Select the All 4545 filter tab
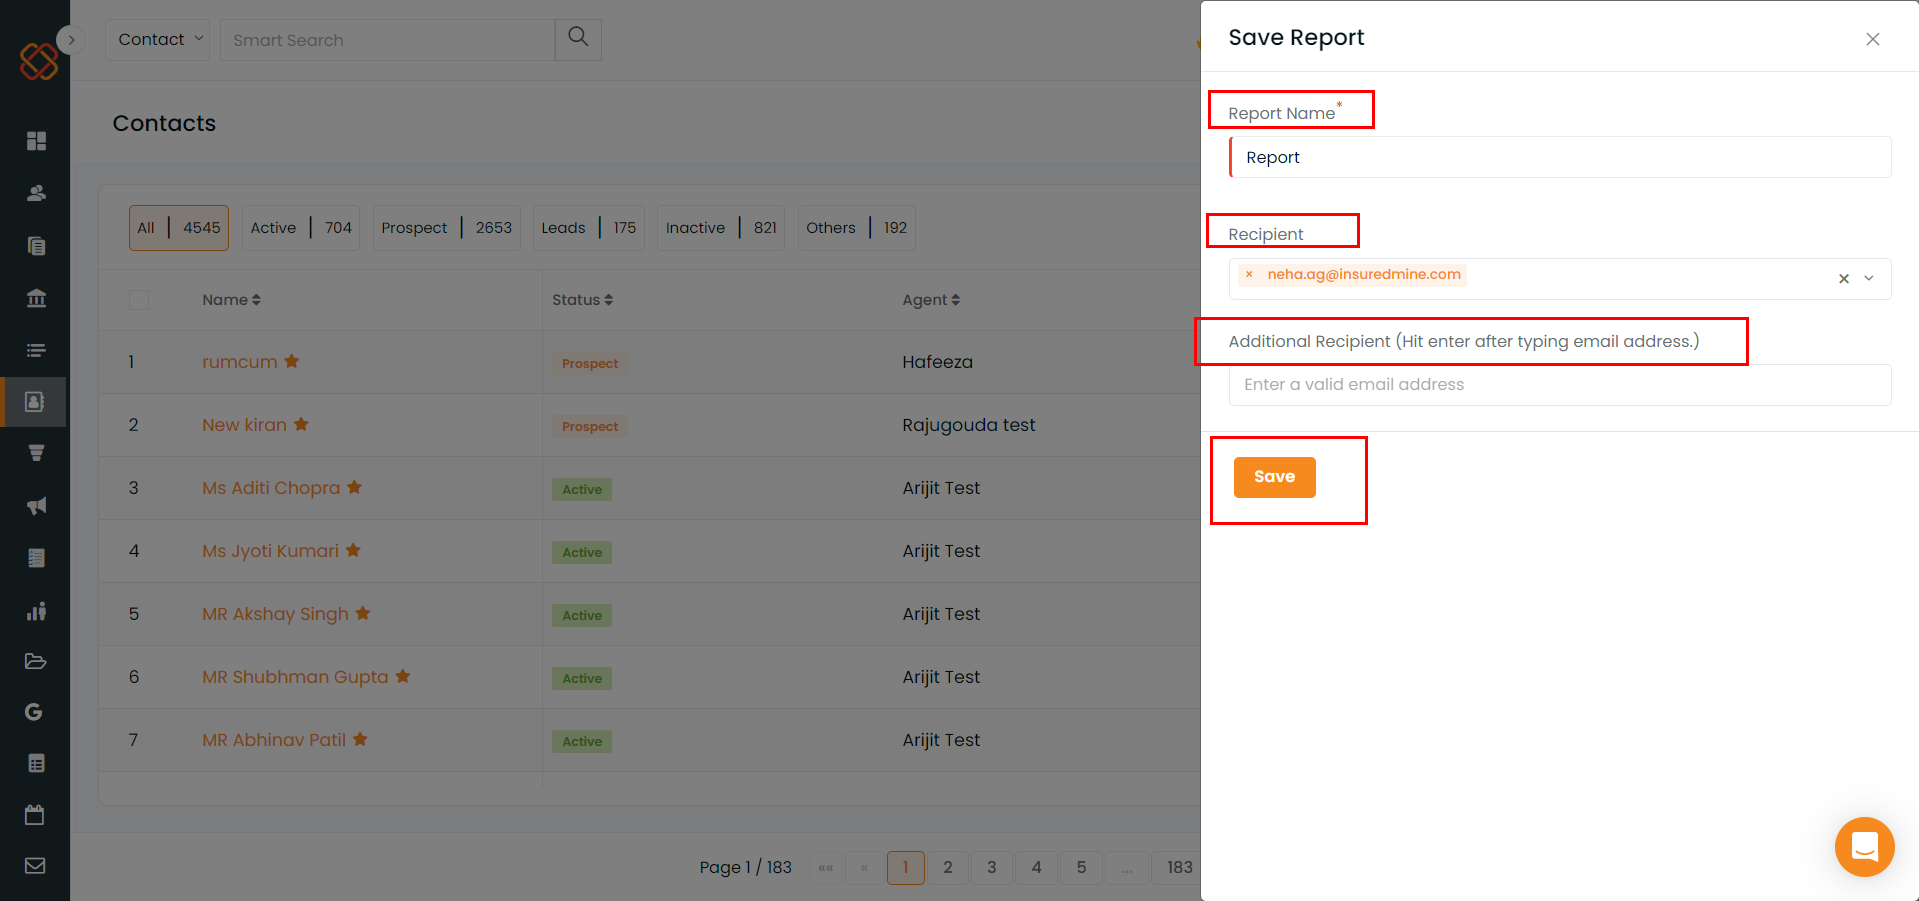The height and width of the screenshot is (901, 1919). [179, 228]
